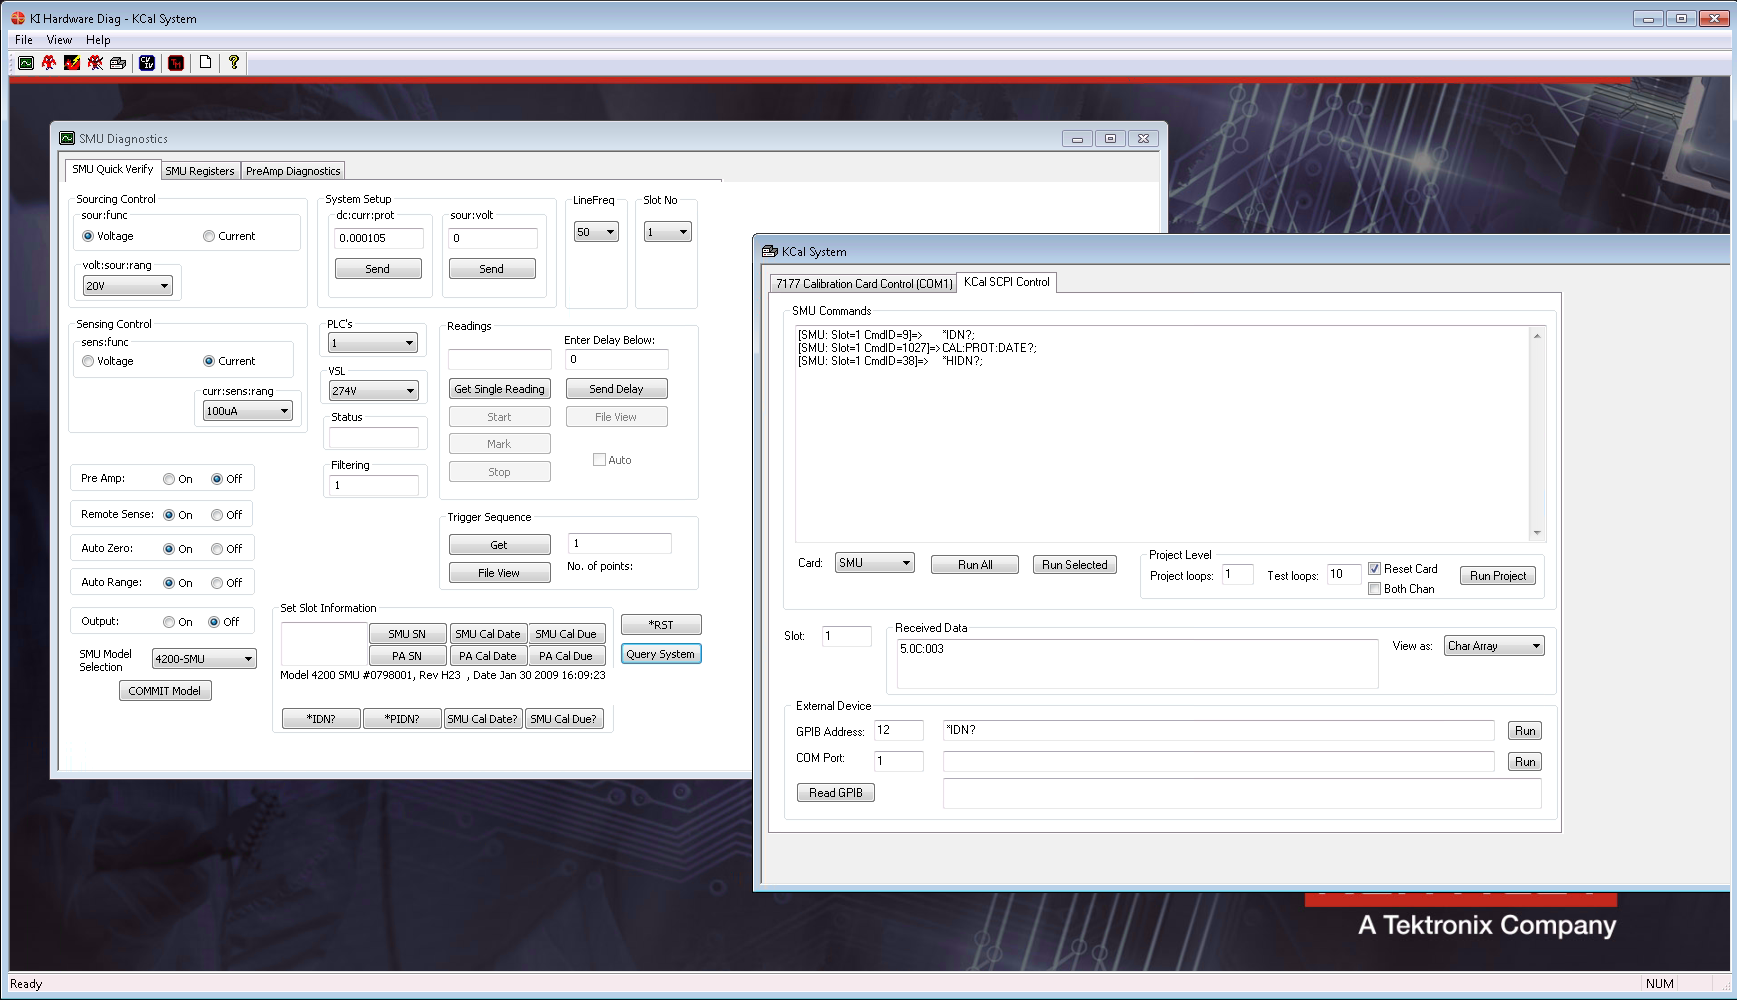Viewport: 1737px width, 1000px height.
Task: Click the red TM toolbar icon
Action: pos(176,62)
